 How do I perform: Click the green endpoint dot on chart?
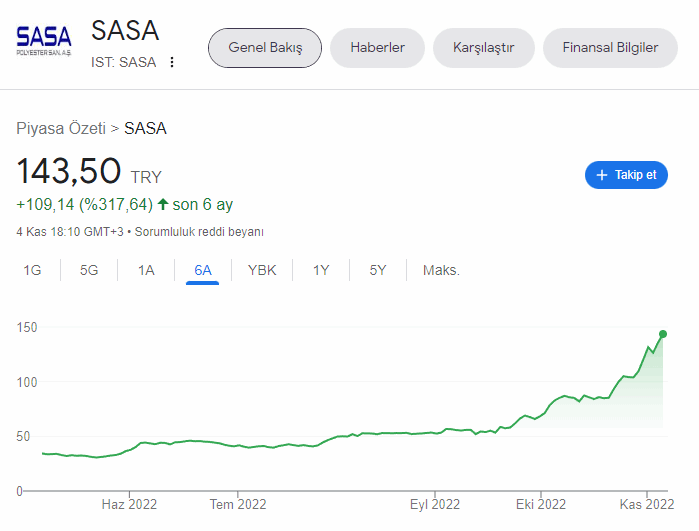(663, 334)
